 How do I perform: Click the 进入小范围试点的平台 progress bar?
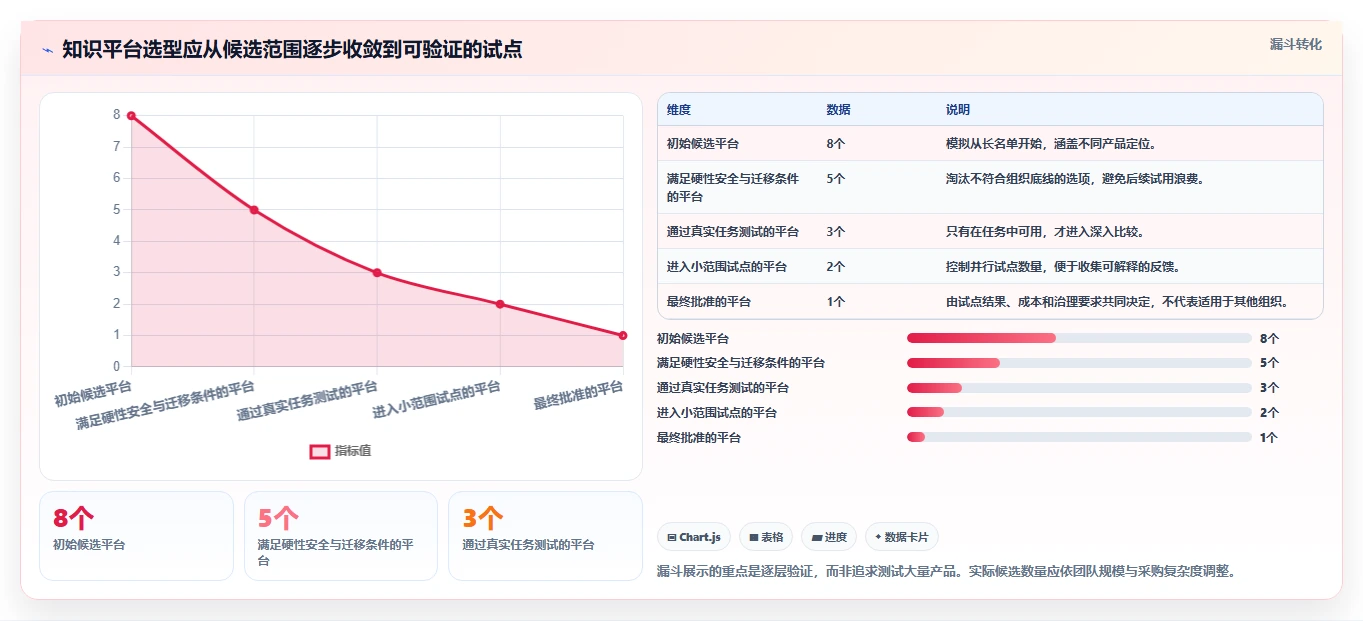click(x=1079, y=412)
